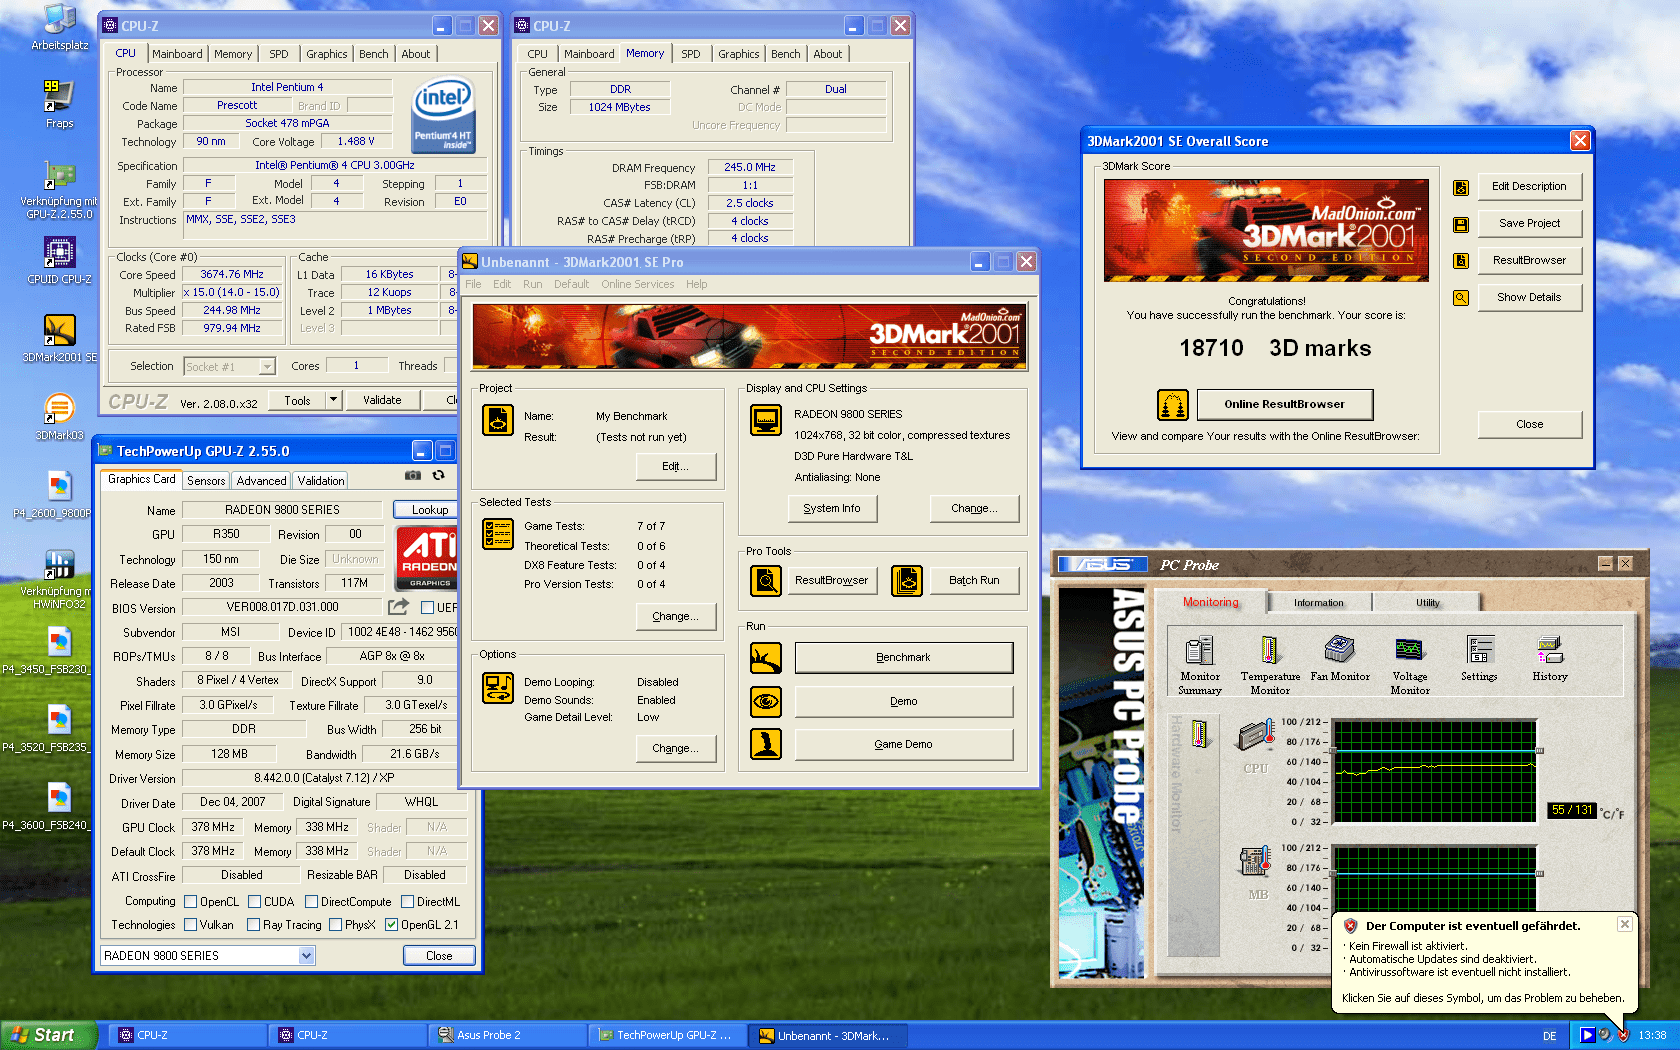Screen dimensions: 1680x1050
Task: Open Monitor Summary in PC Probe
Action: [x=1199, y=665]
